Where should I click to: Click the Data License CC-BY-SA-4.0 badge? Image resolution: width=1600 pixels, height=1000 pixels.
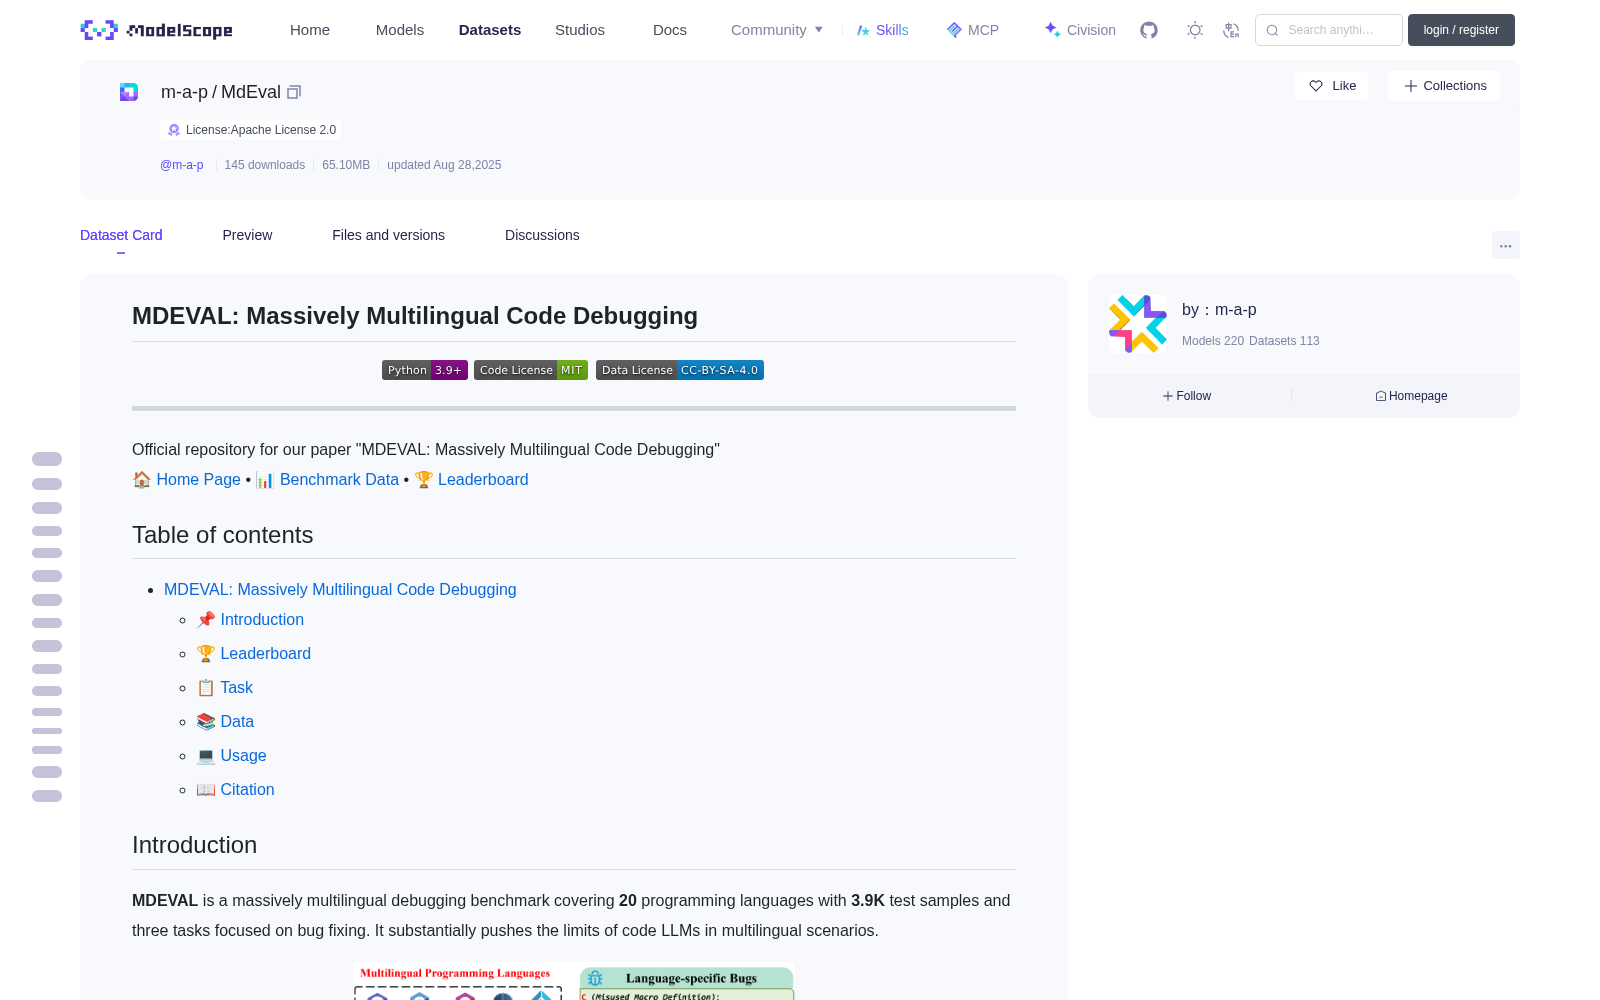pyautogui.click(x=680, y=370)
